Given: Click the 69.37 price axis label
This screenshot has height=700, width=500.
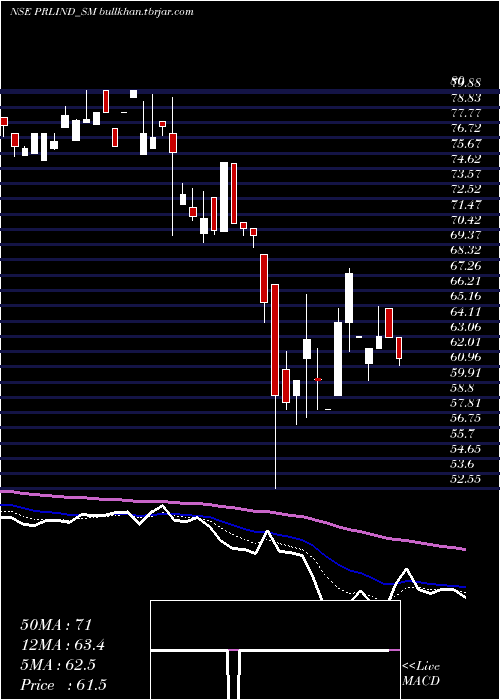Looking at the screenshot, I should coord(465,235).
